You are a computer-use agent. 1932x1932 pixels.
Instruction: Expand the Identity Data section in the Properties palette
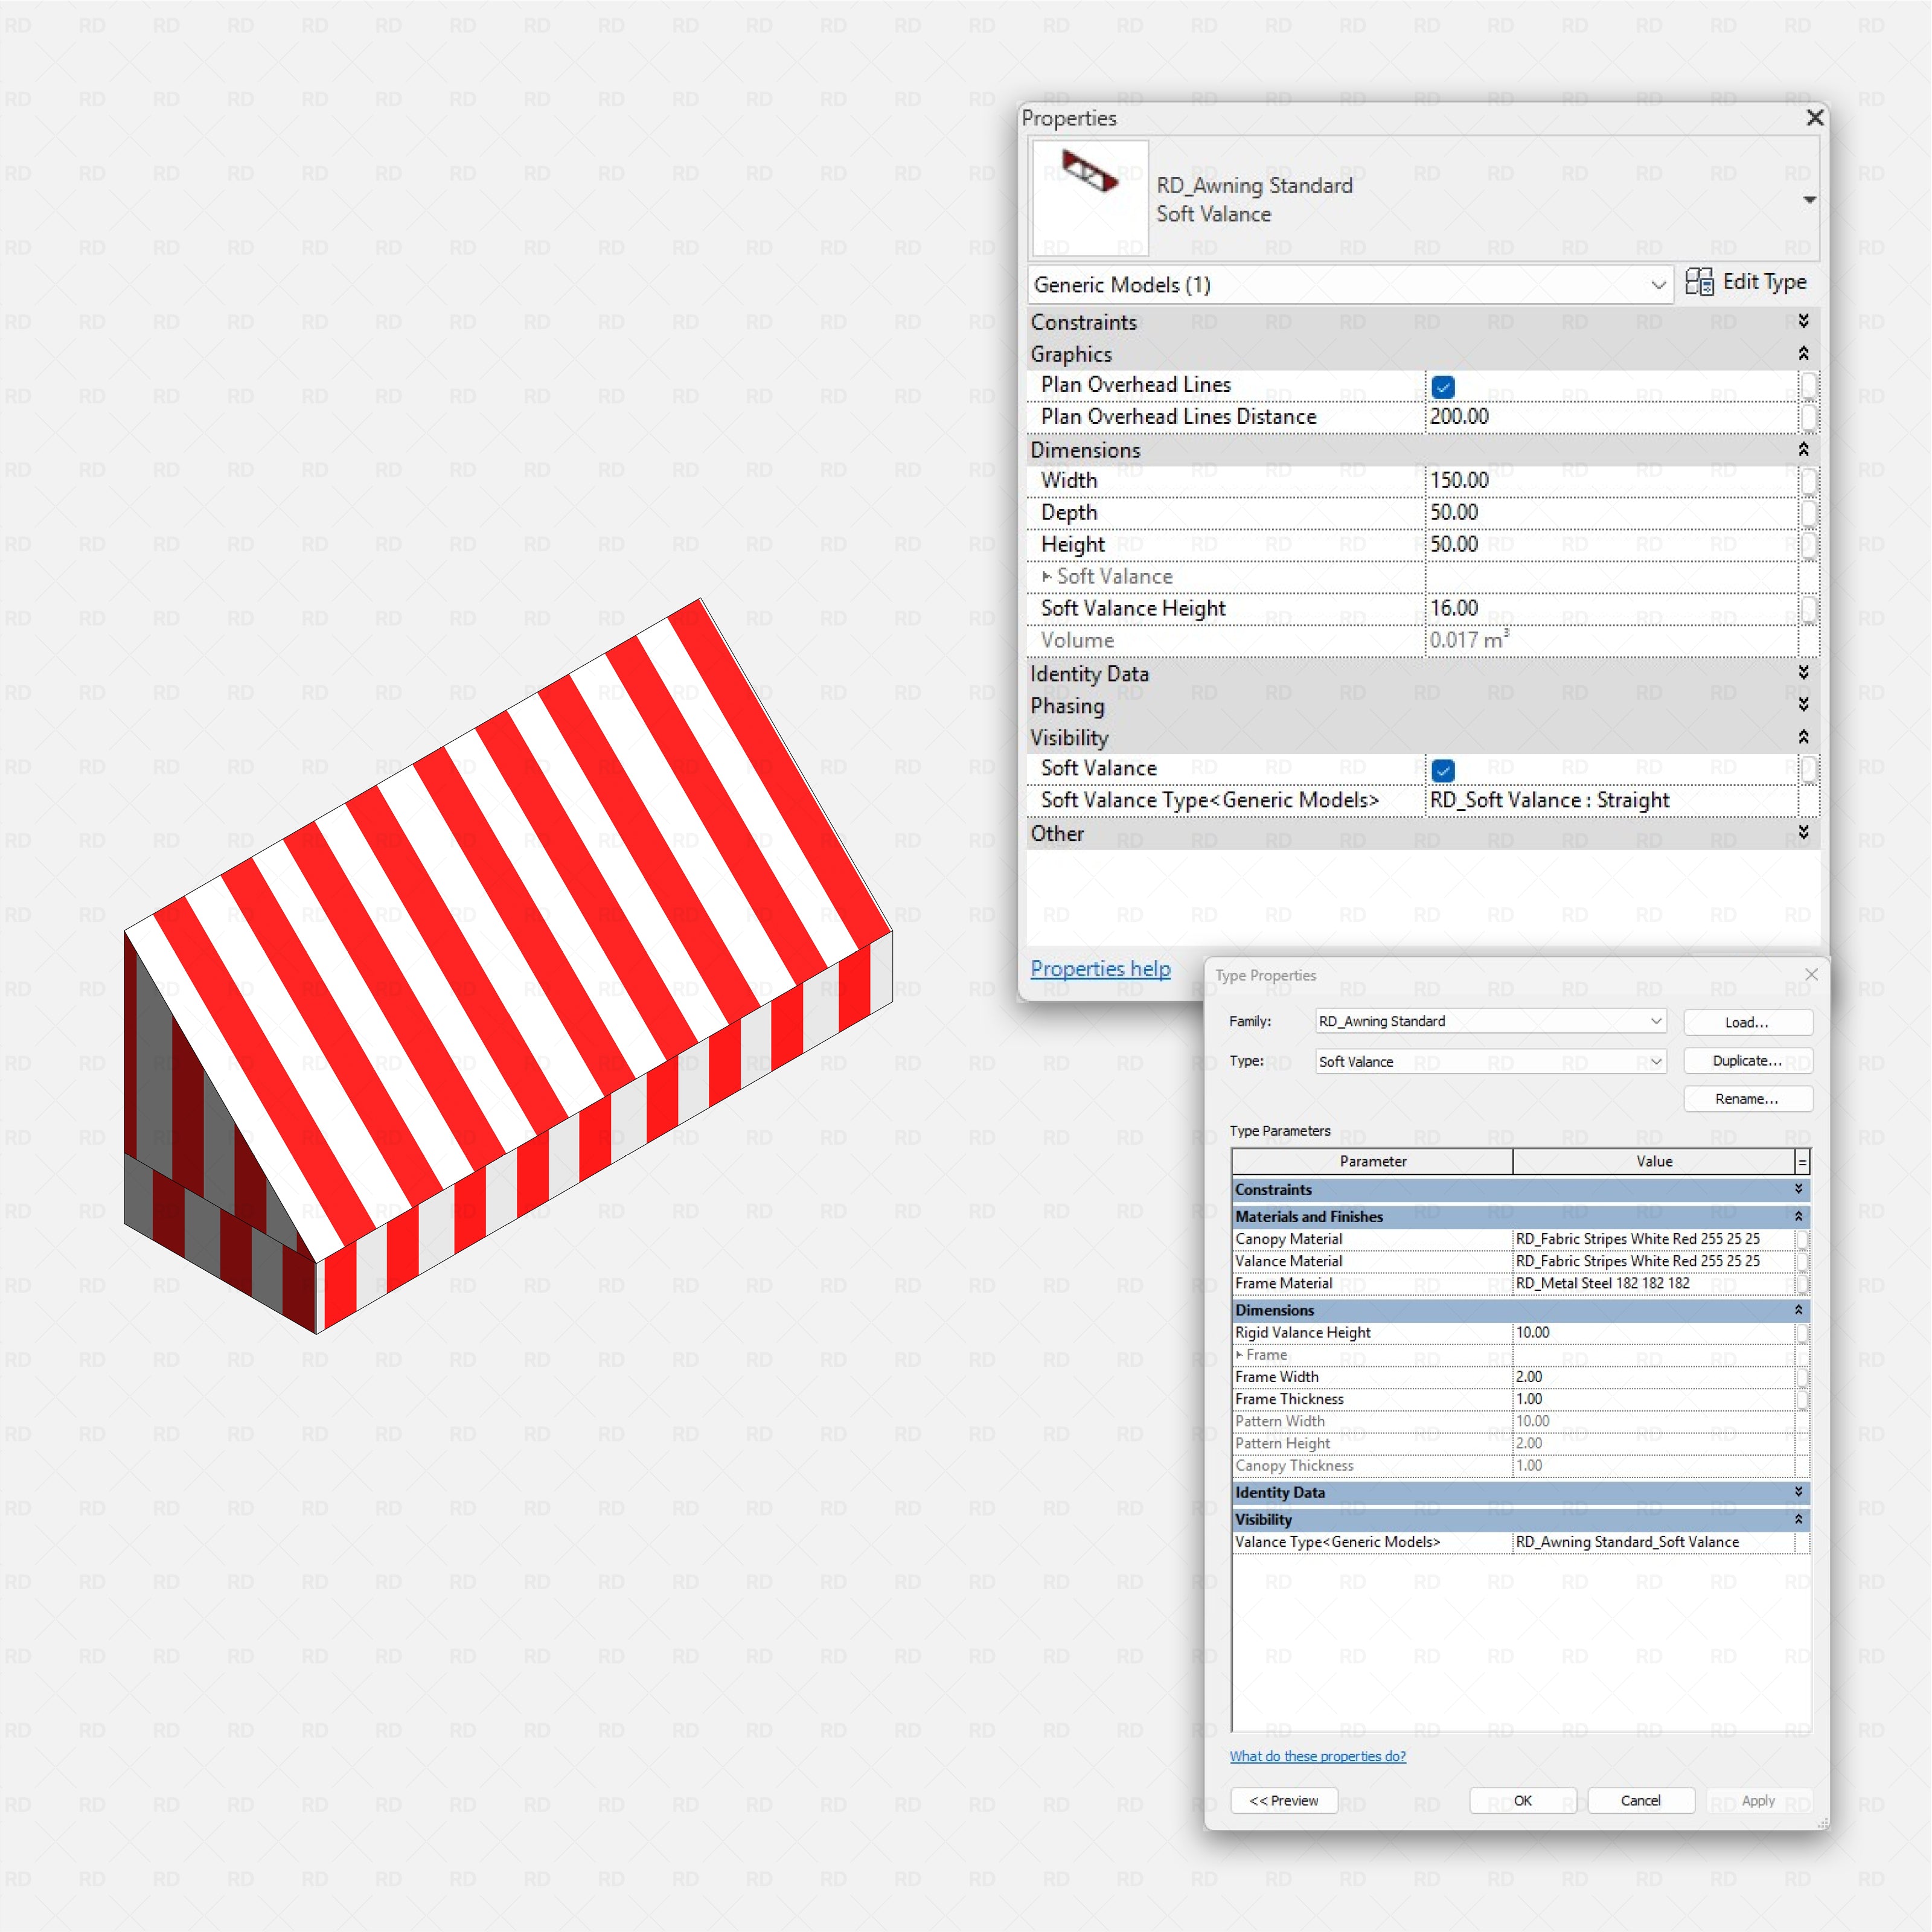pyautogui.click(x=1803, y=673)
